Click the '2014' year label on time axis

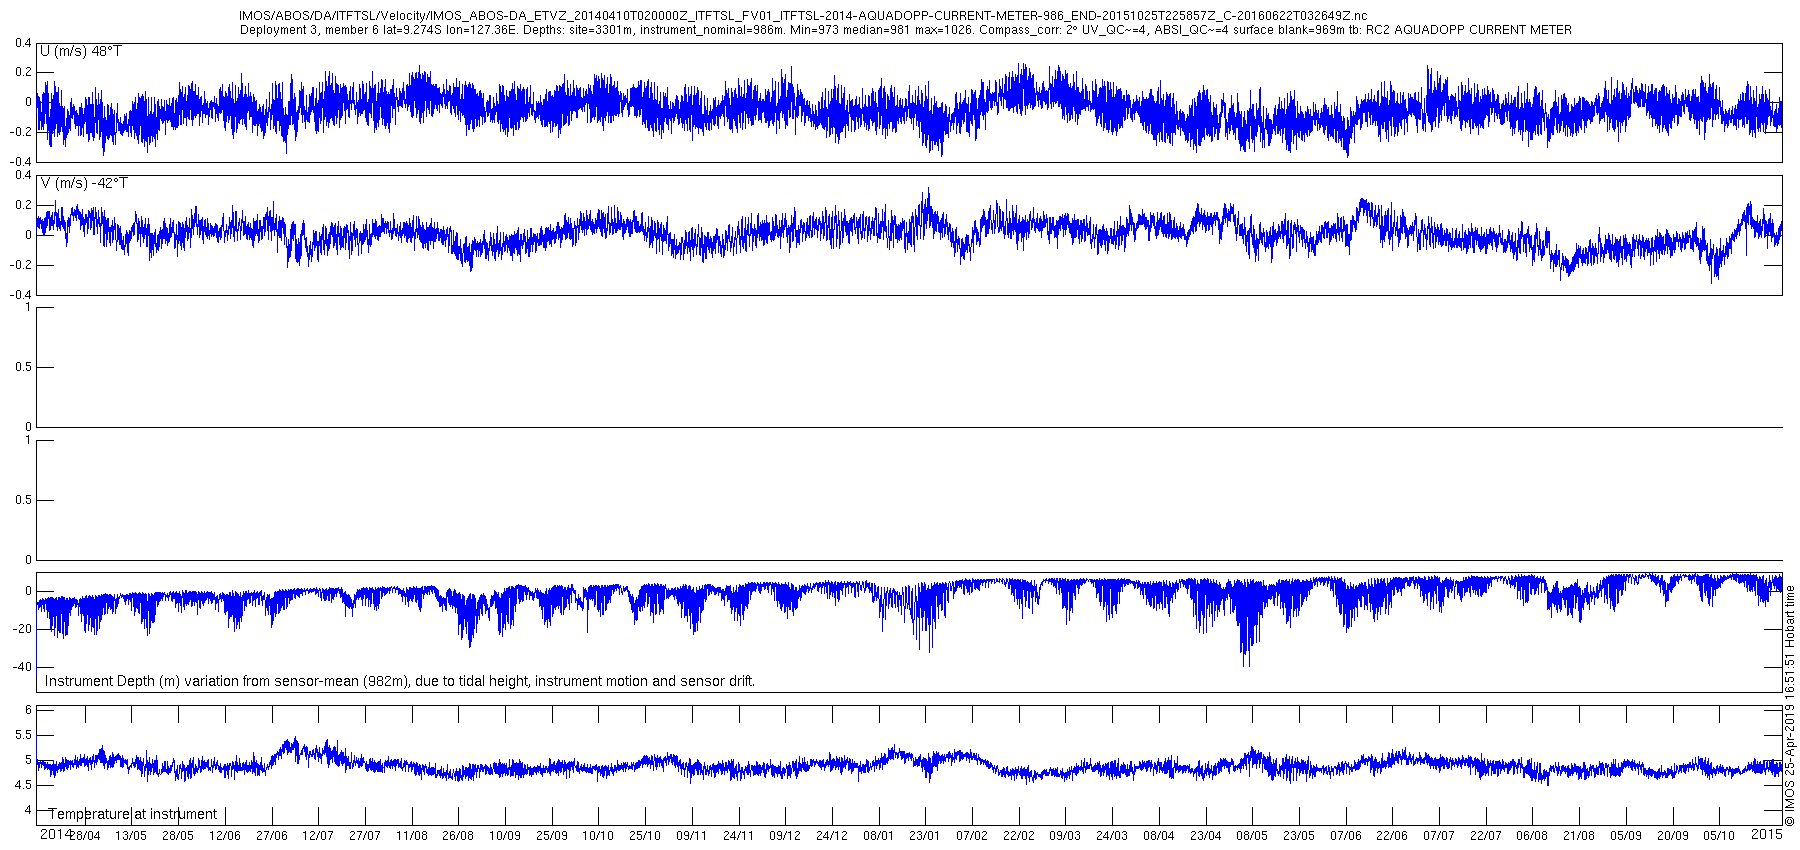point(55,834)
